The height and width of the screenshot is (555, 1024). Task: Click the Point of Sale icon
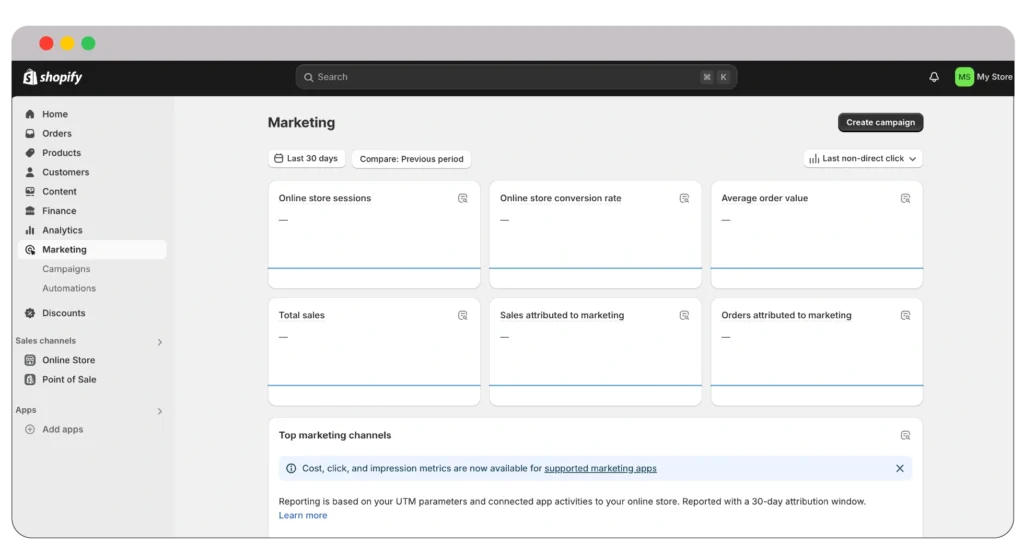30,379
